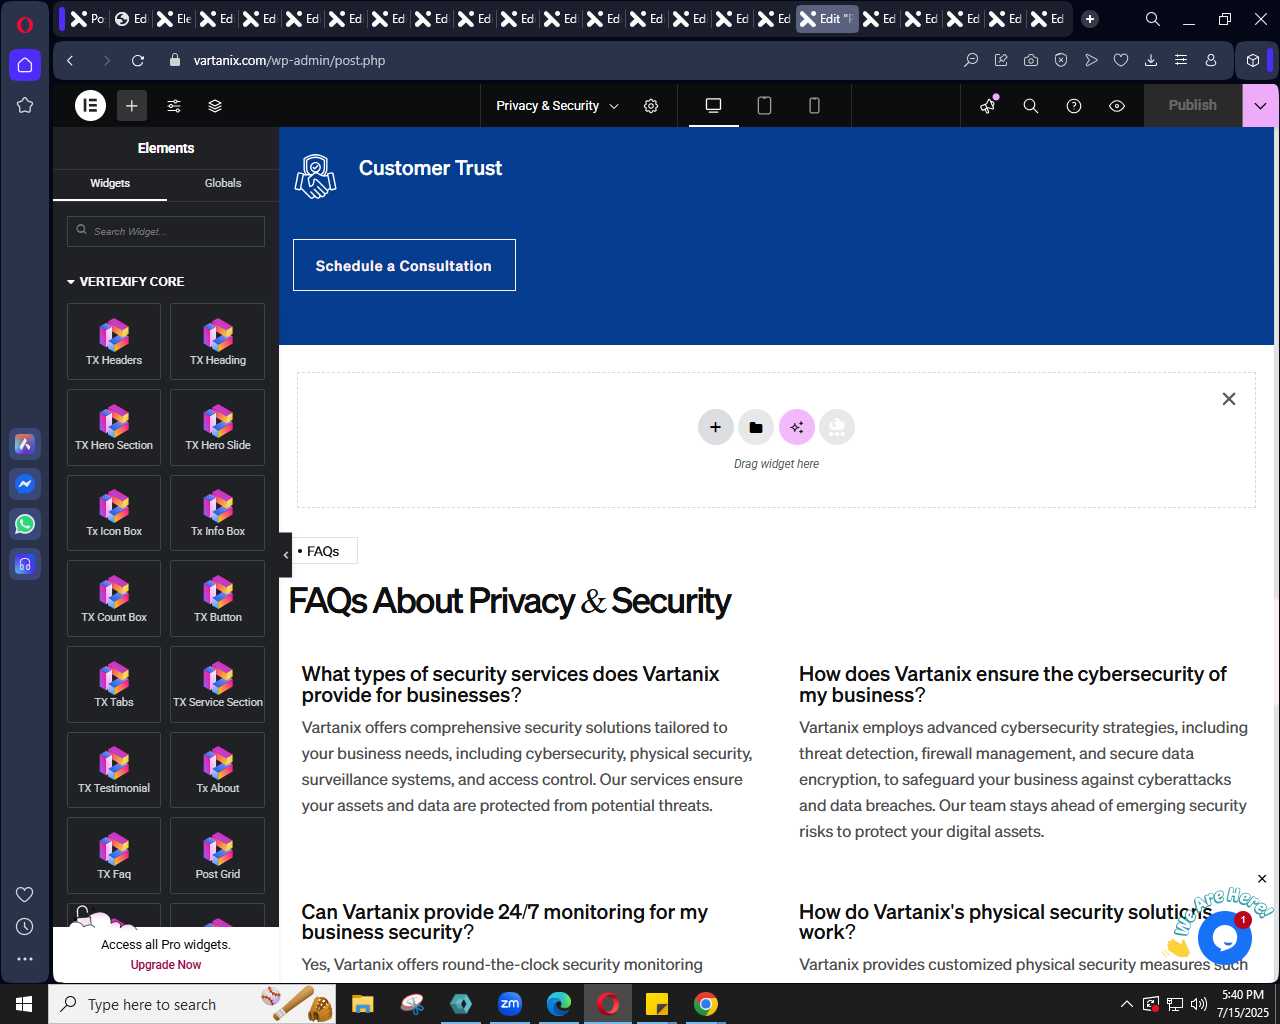Switch to desktop preview mode
The image size is (1280, 1024).
pos(714,105)
